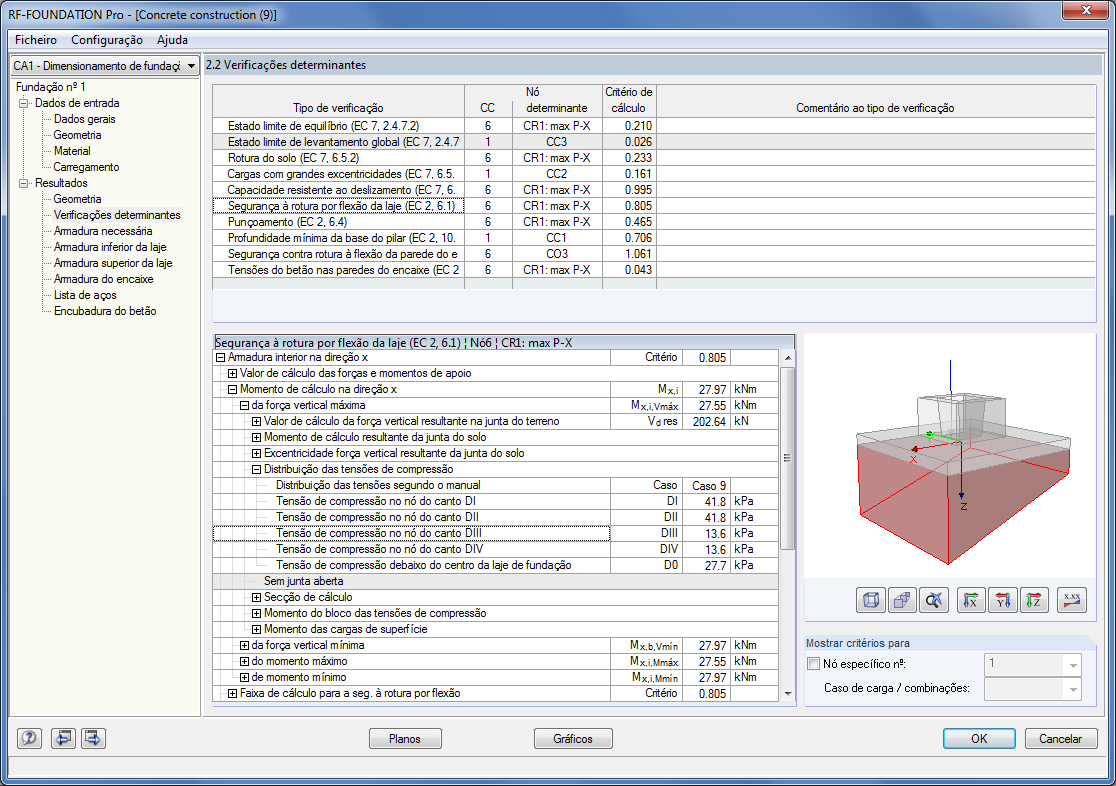This screenshot has height=786, width=1116.
Task: Go to next window with right arrow icon
Action: pyautogui.click(x=93, y=738)
